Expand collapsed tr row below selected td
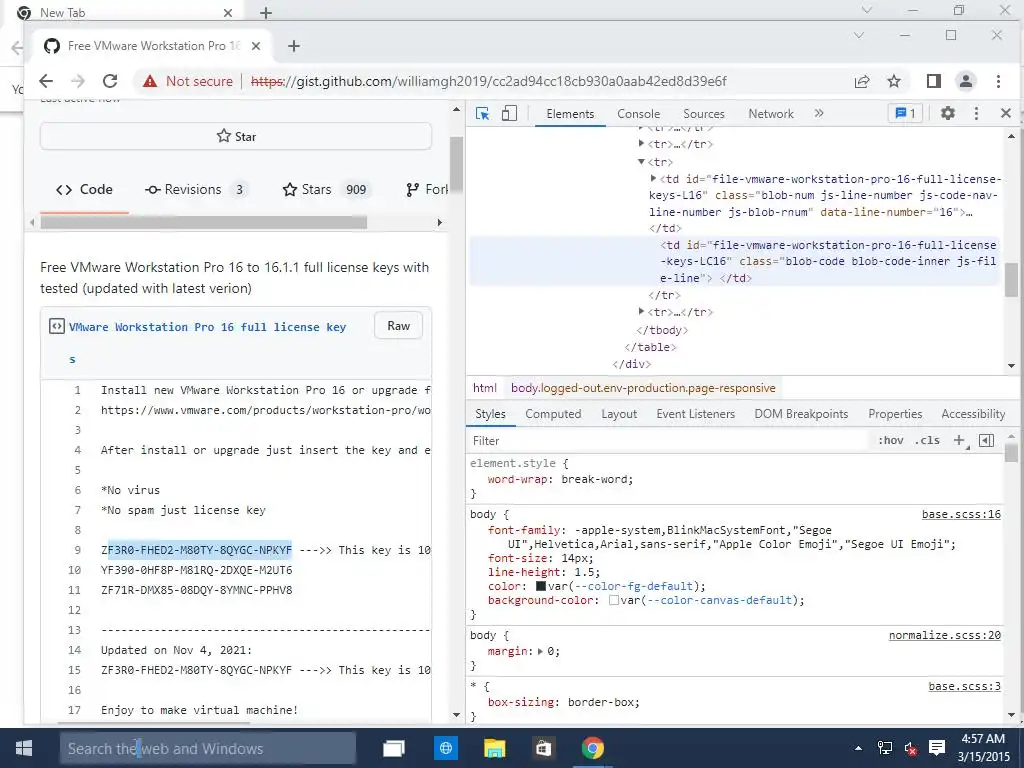Image resolution: width=1024 pixels, height=768 pixels. point(641,312)
